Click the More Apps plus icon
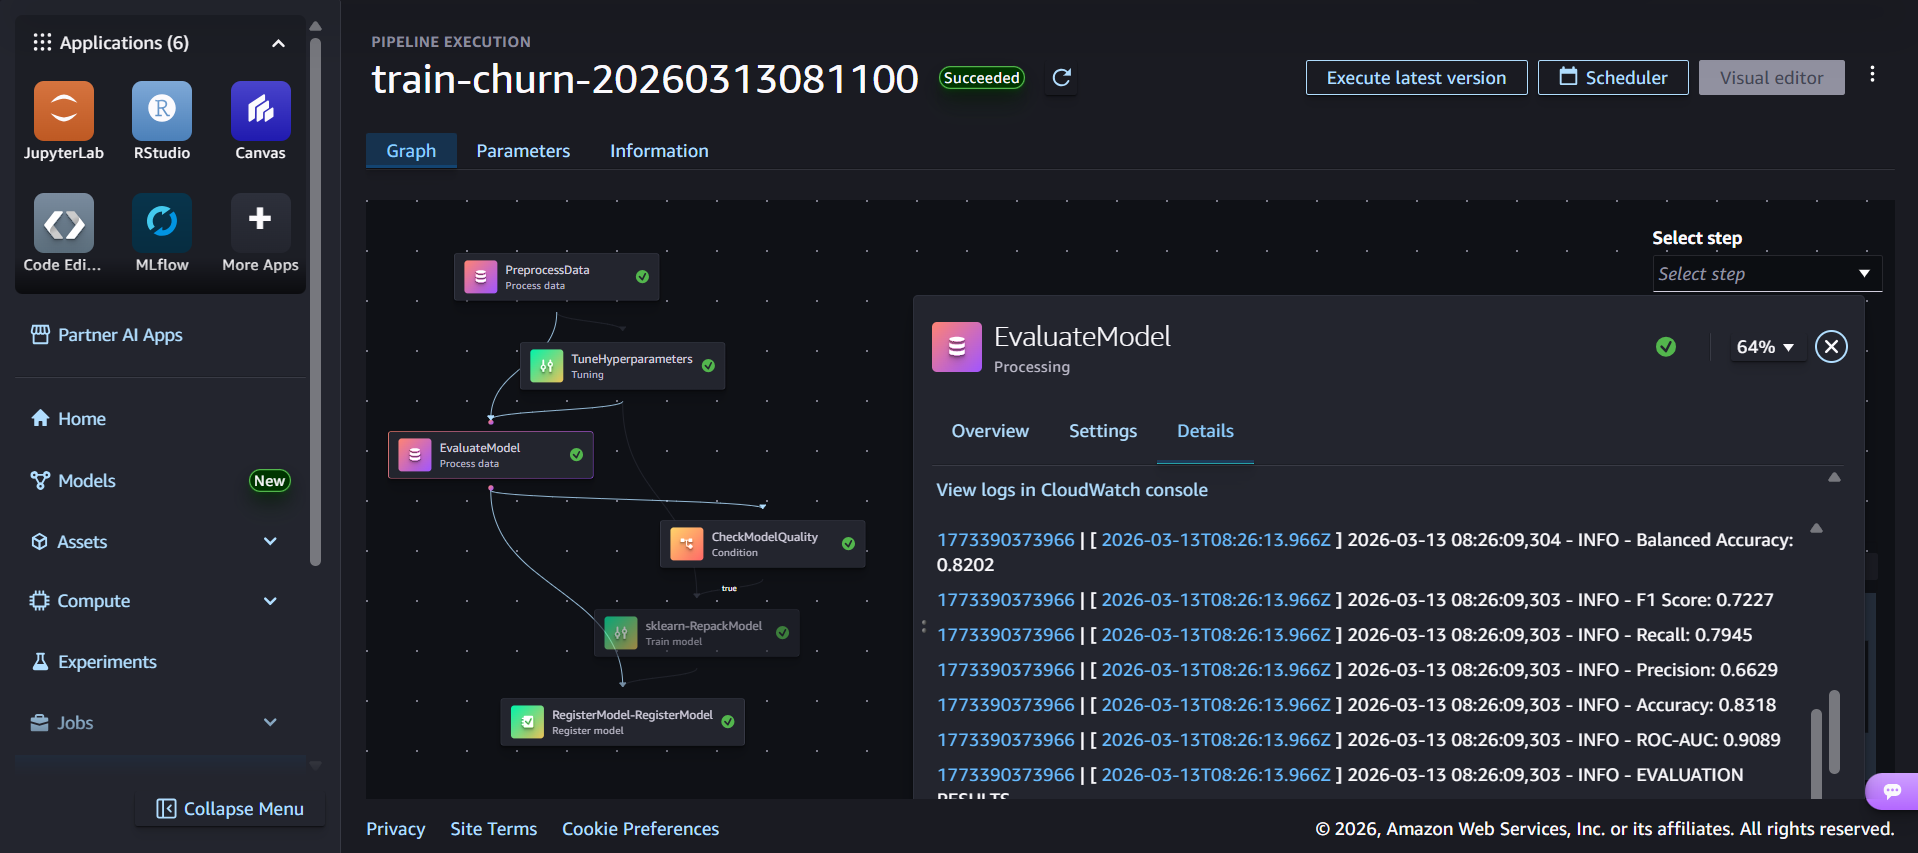1918x853 pixels. click(x=260, y=220)
